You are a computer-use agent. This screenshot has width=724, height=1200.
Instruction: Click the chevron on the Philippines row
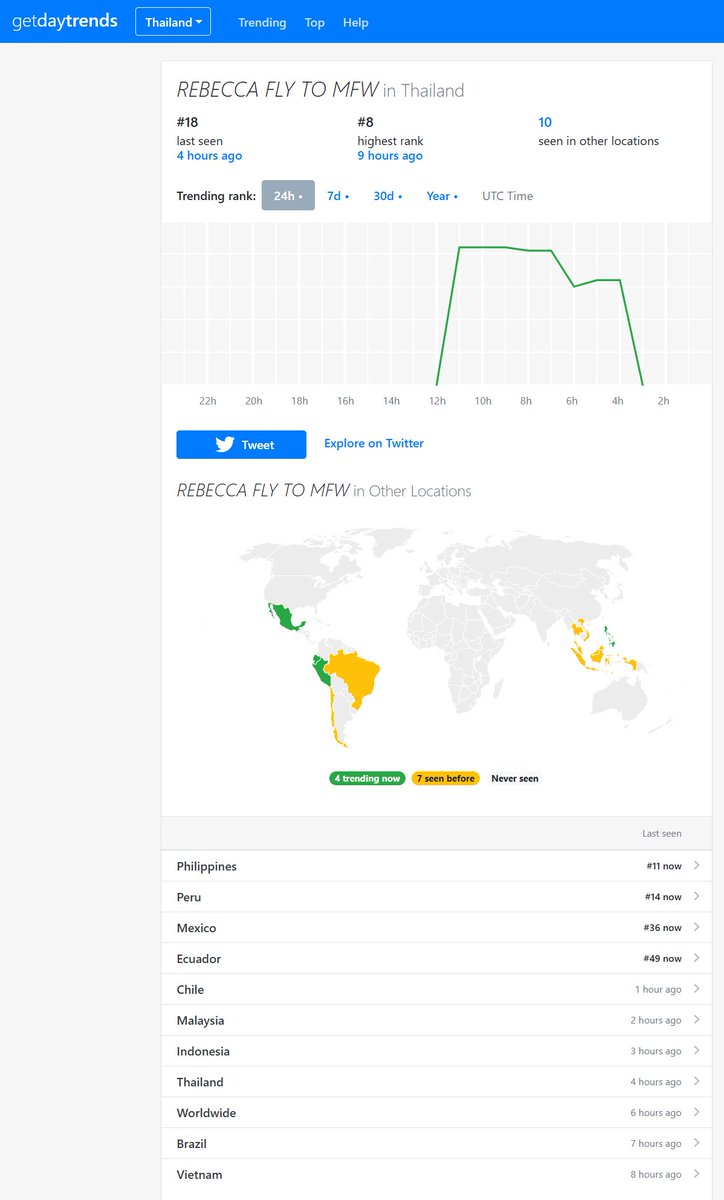[x=696, y=866]
